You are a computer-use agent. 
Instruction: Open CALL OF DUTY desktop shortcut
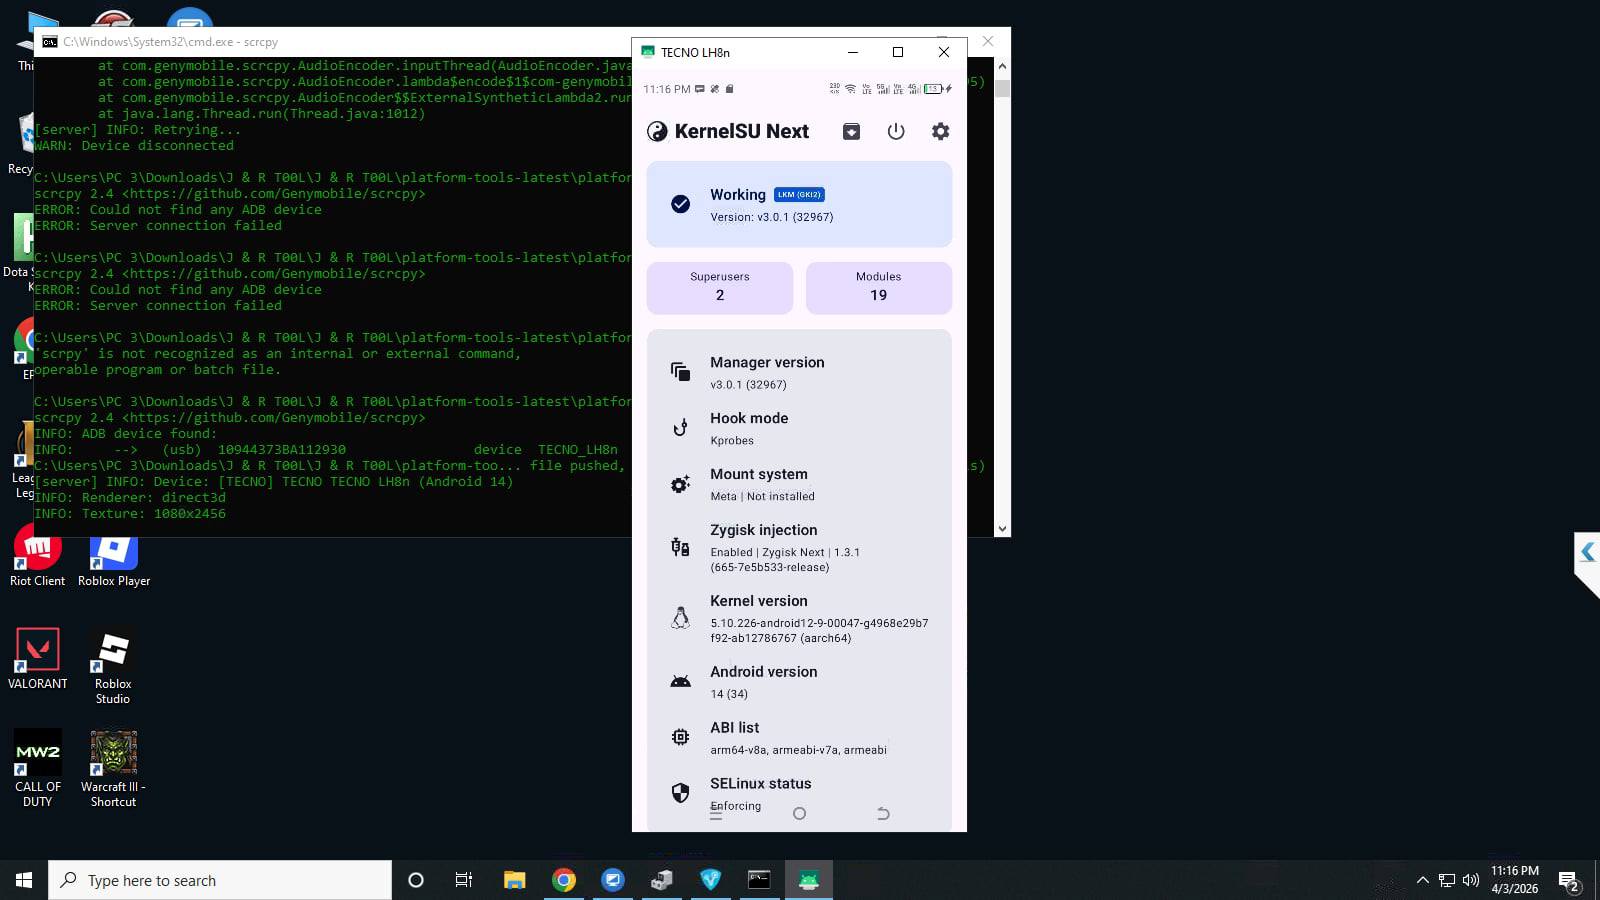click(x=38, y=768)
